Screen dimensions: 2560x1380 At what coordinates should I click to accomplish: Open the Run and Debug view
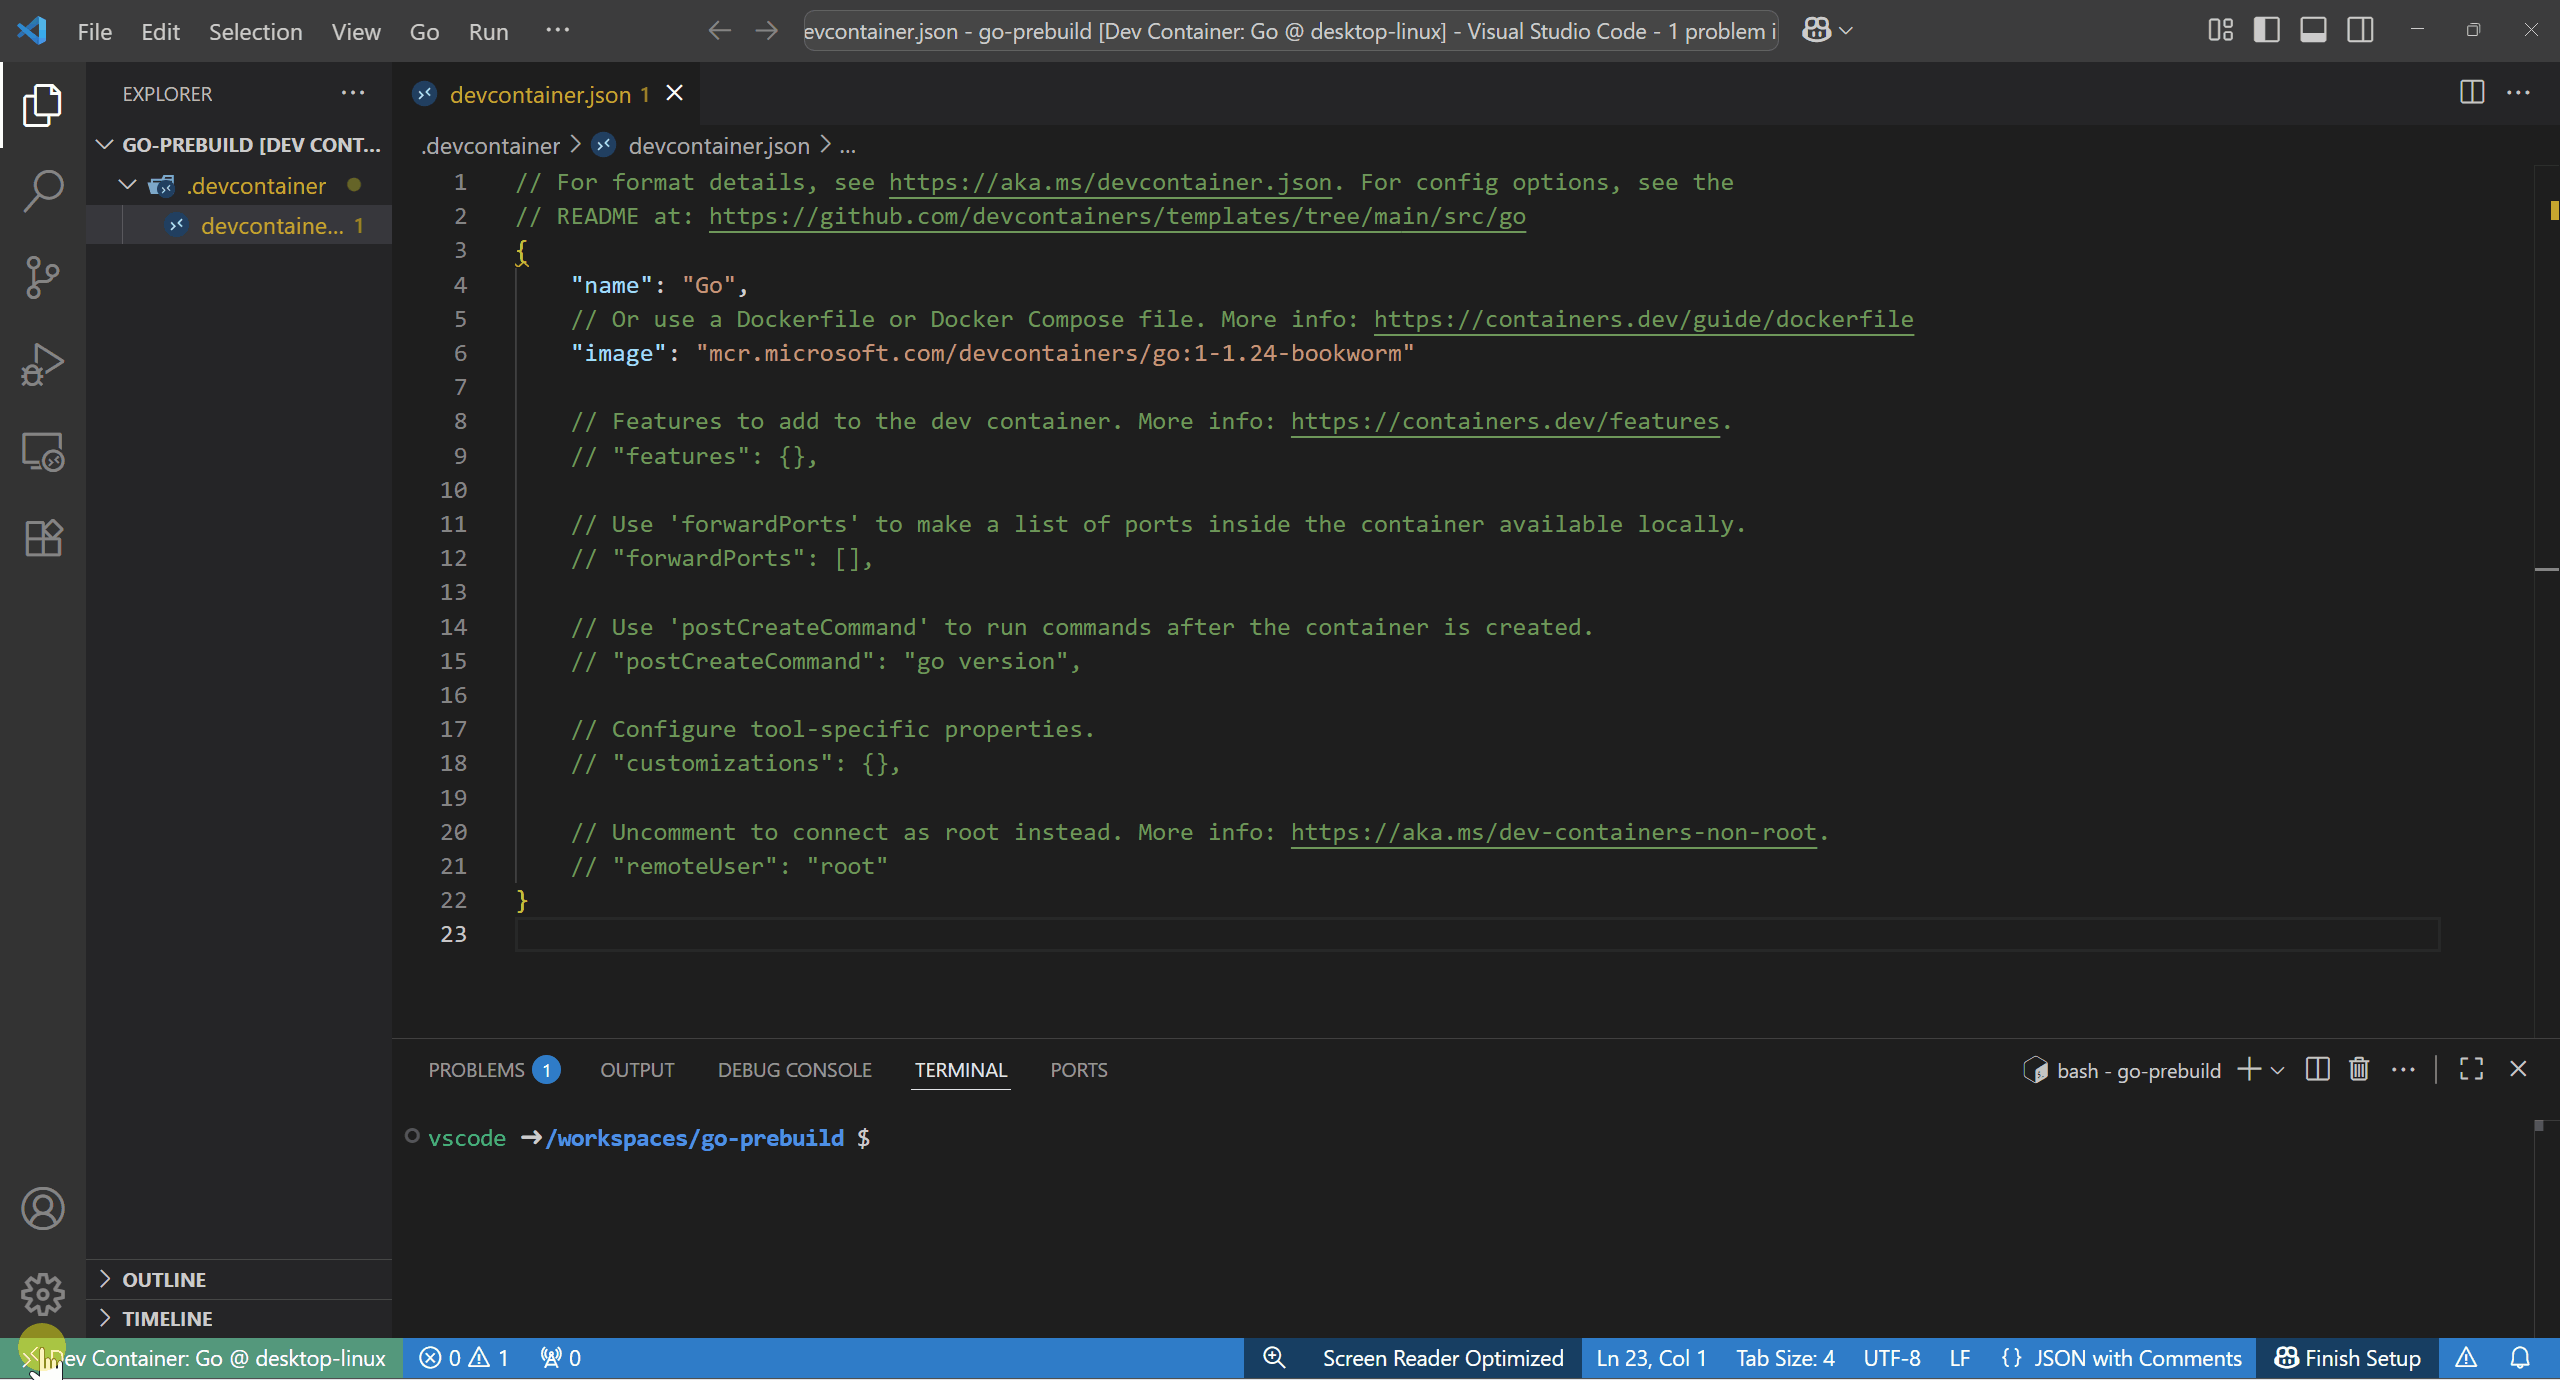click(42, 365)
